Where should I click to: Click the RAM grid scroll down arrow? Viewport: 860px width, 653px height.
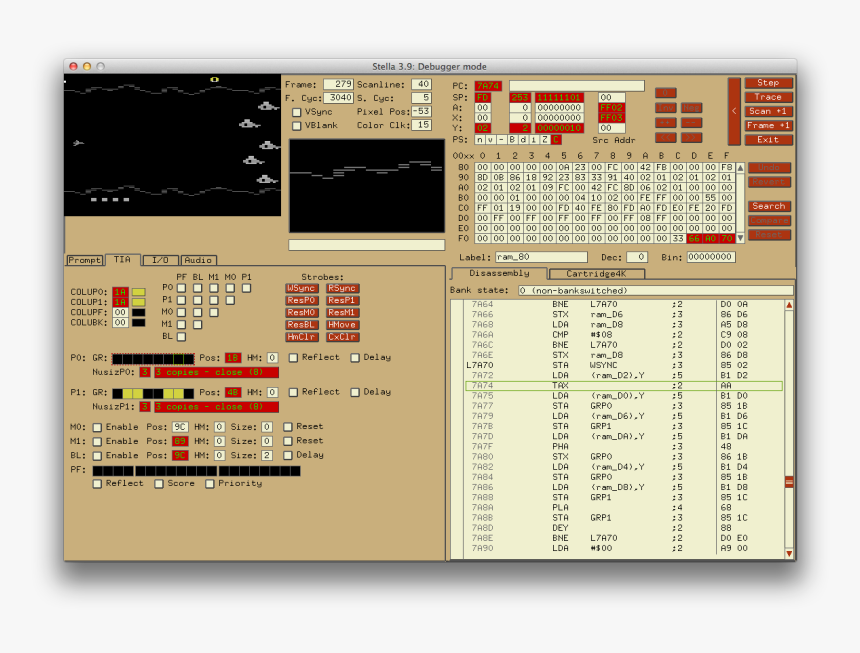[740, 238]
